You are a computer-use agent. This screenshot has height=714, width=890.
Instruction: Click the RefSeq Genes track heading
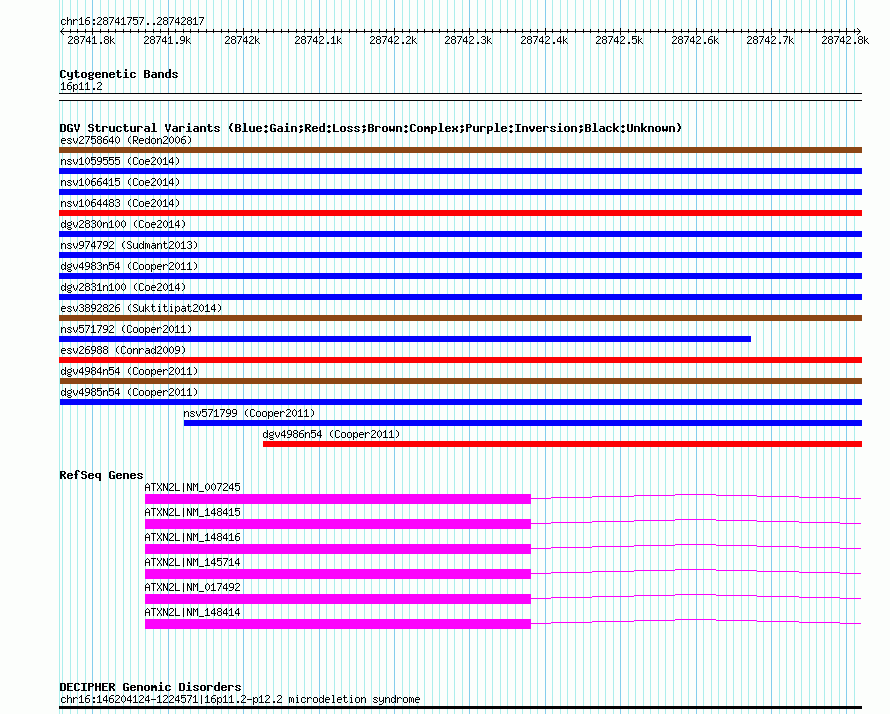tap(101, 475)
